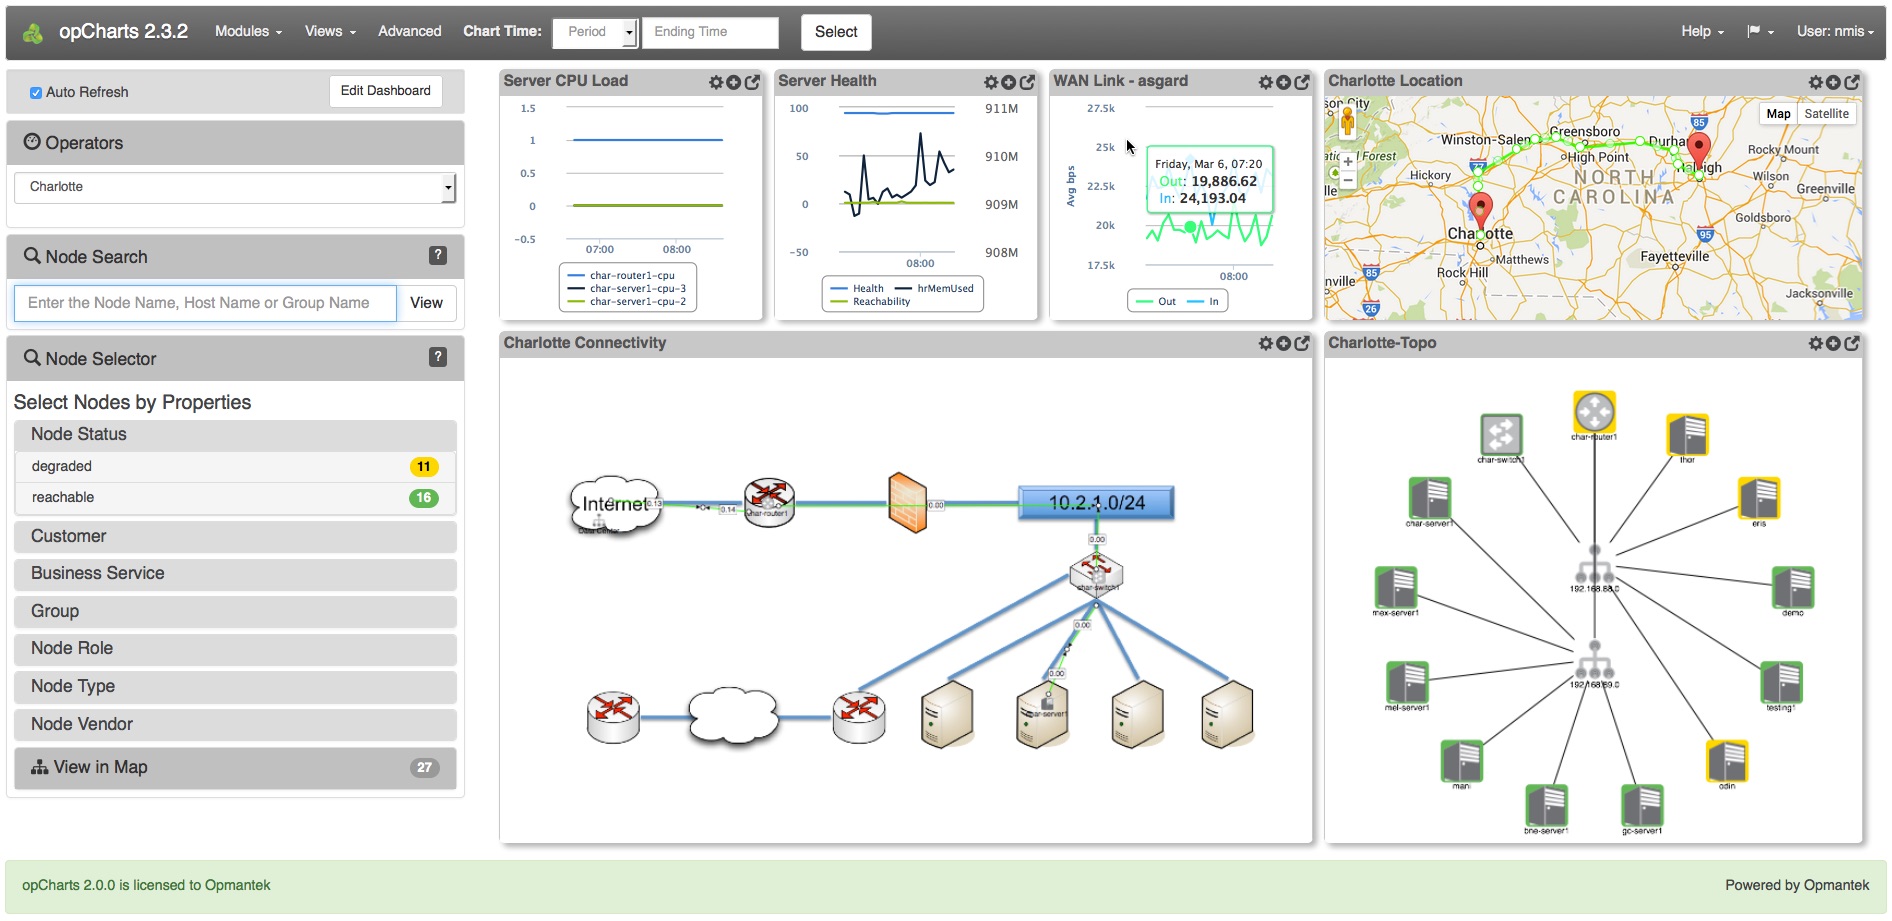The width and height of the screenshot is (1892, 921).
Task: Toggle char-server1-cpu-3 series in legend
Action: point(627,288)
